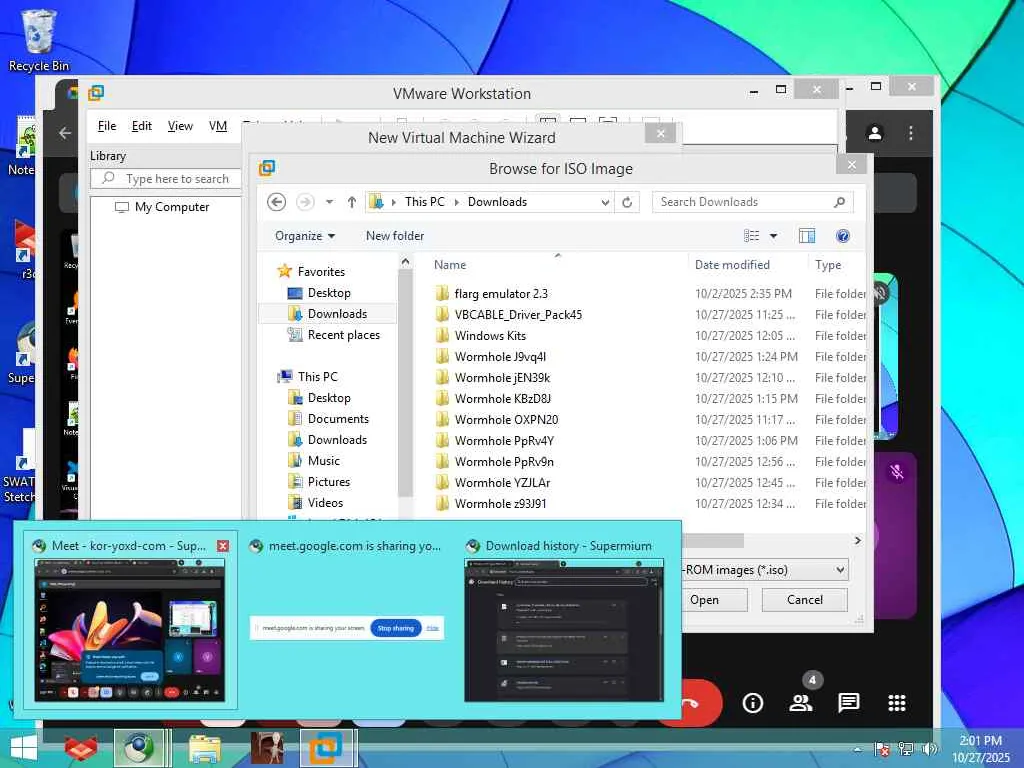
Task: Select Desktop under Favorites
Action: [319, 293]
